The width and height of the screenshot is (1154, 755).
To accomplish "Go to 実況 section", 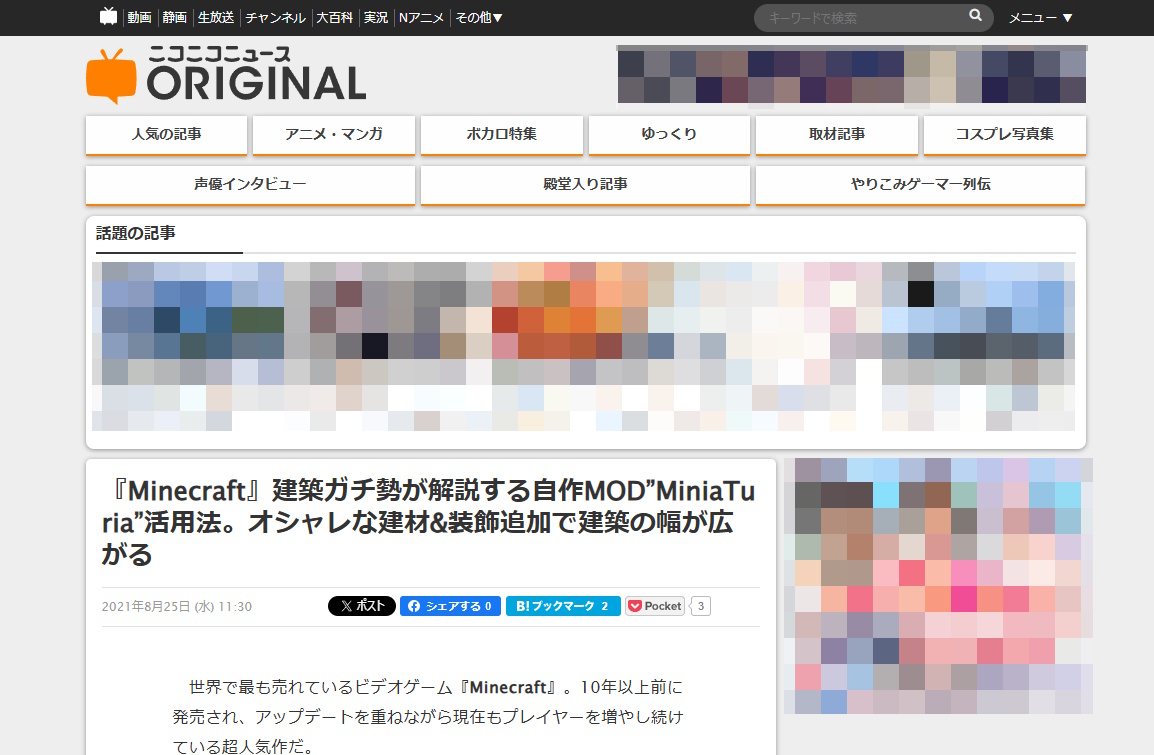I will click(375, 18).
